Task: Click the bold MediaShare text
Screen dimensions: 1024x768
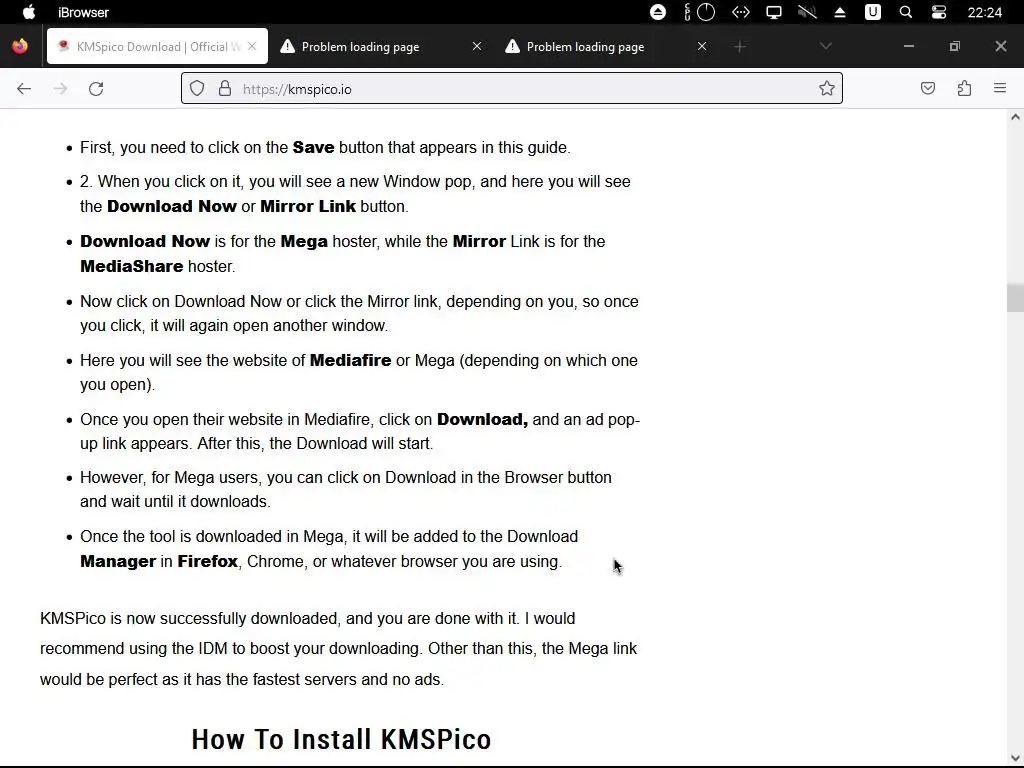Action: (x=131, y=266)
